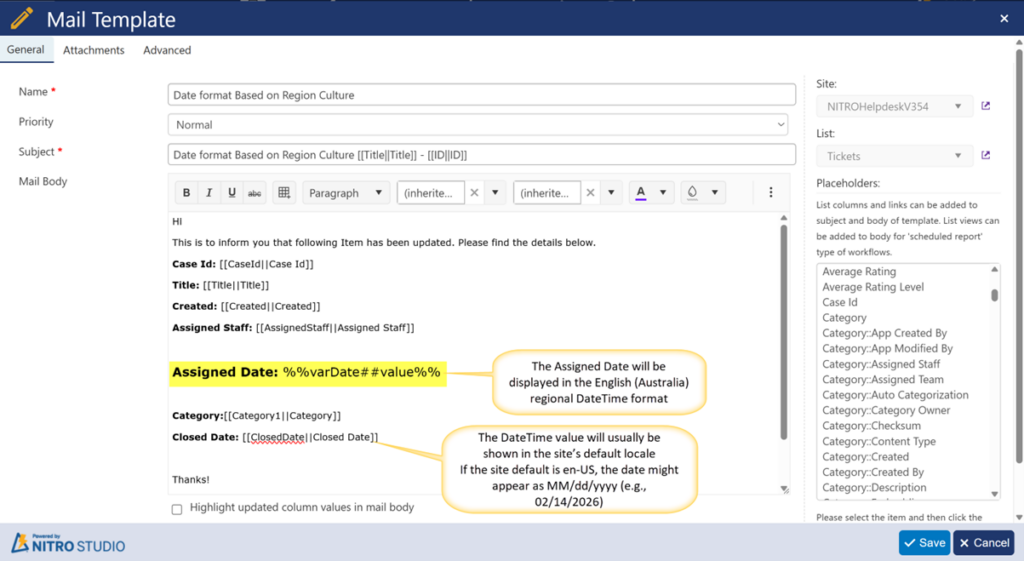1024x561 pixels.
Task: Toggle bold formatting in mail body
Action: [186, 193]
